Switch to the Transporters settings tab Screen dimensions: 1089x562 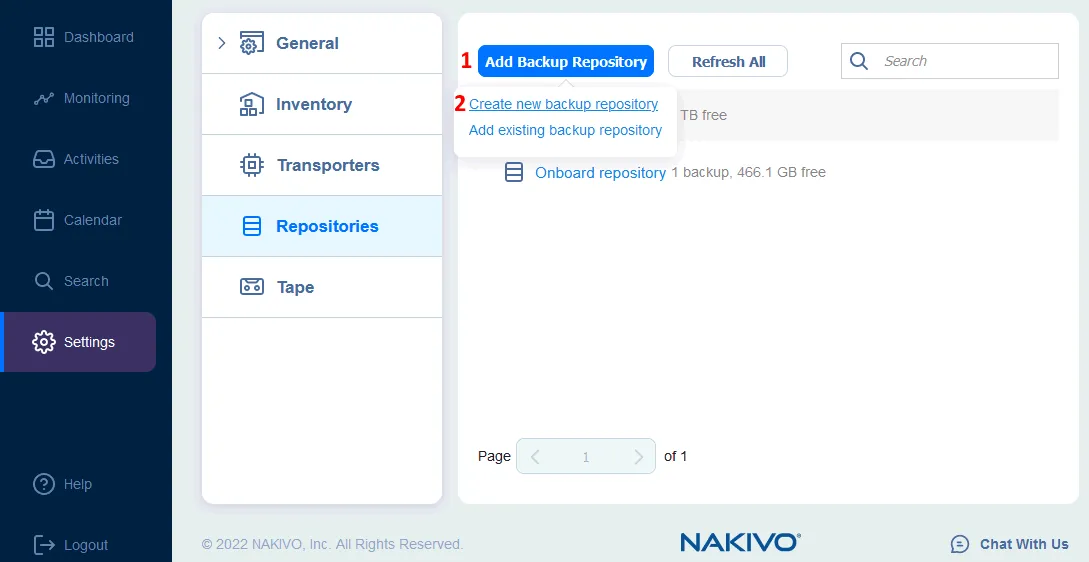[x=327, y=166]
